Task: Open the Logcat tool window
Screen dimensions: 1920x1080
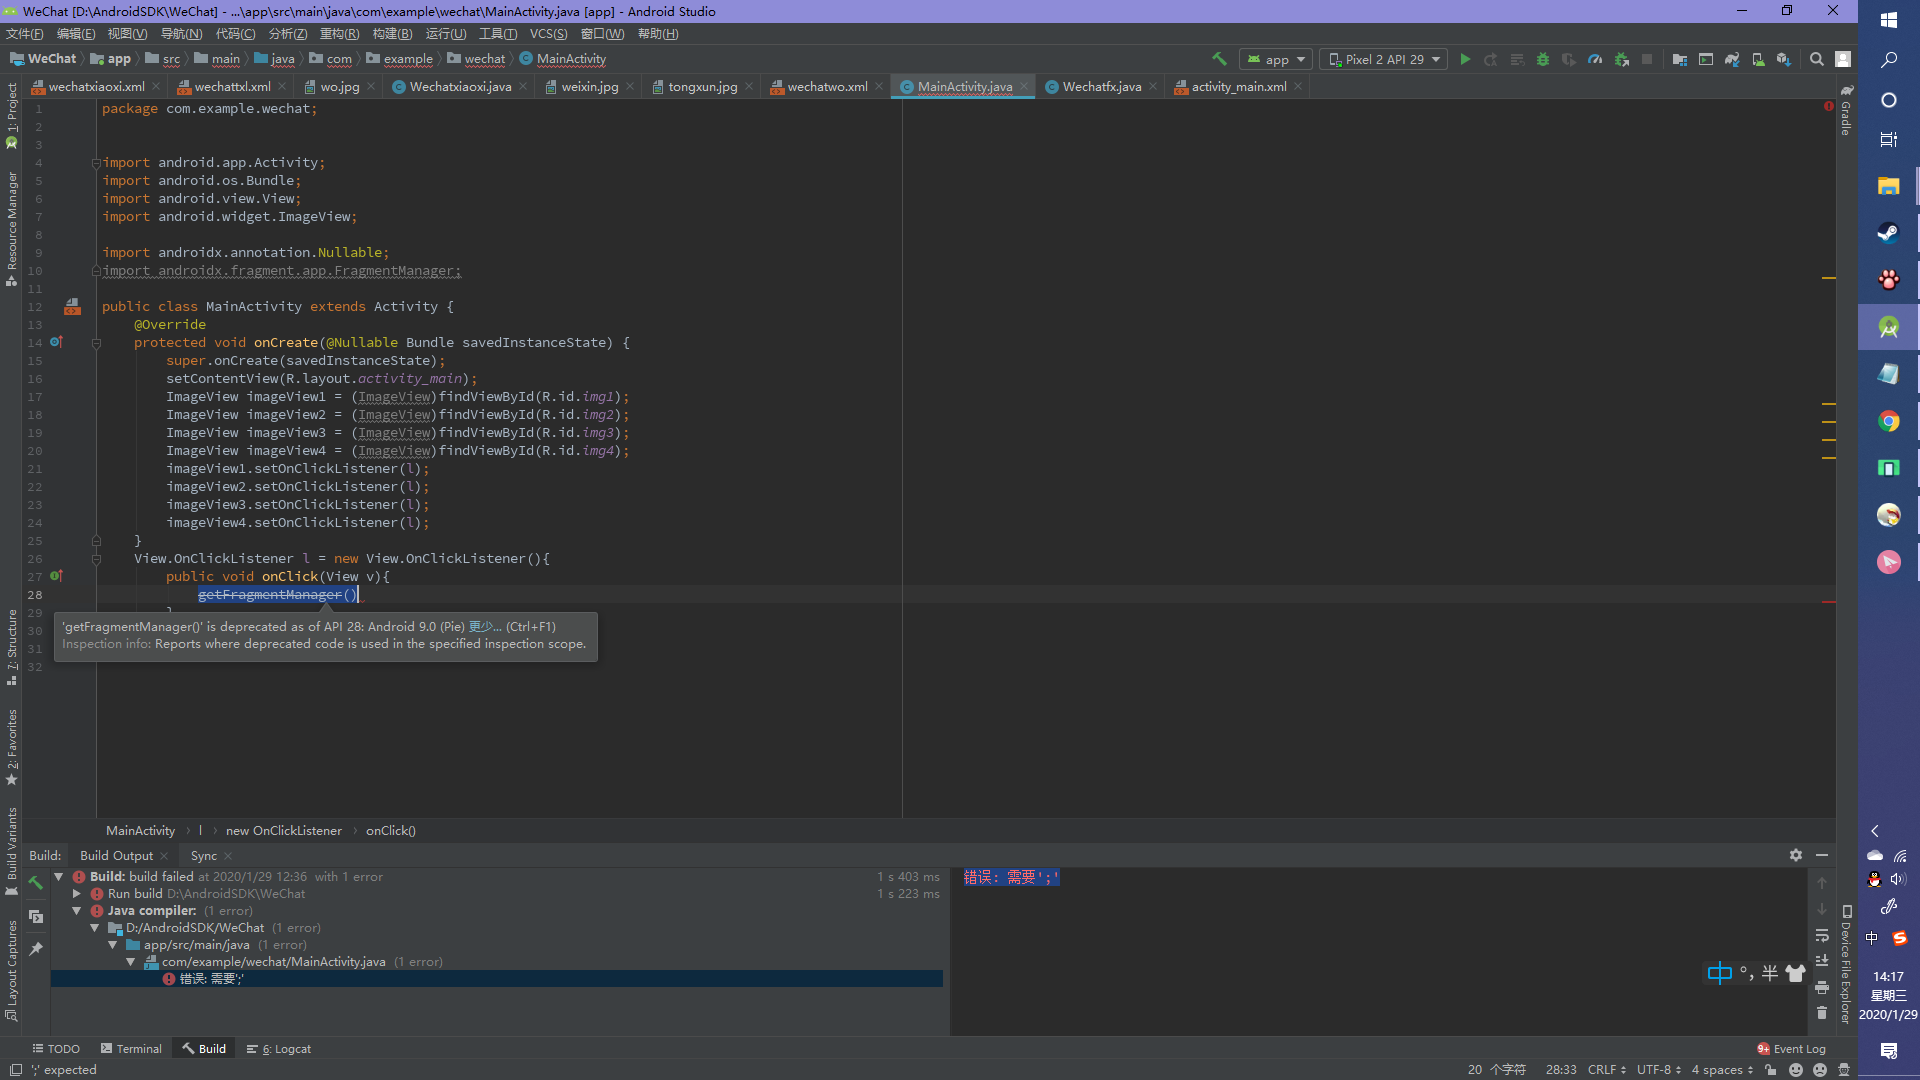Action: 279,1048
